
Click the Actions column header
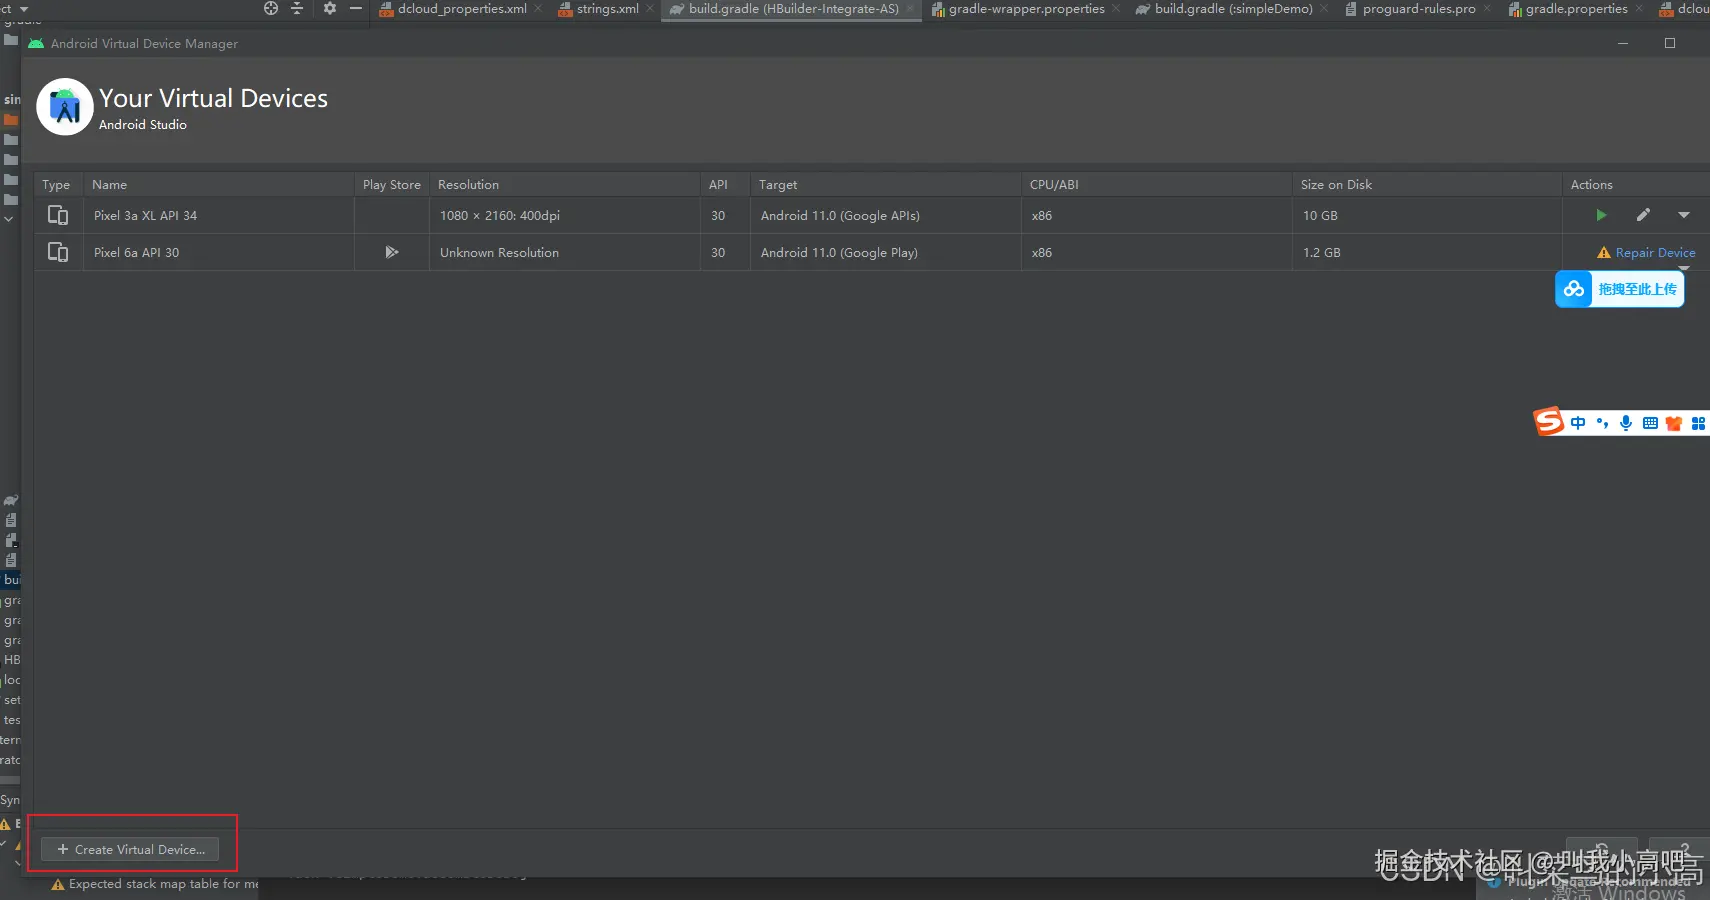pyautogui.click(x=1635, y=185)
